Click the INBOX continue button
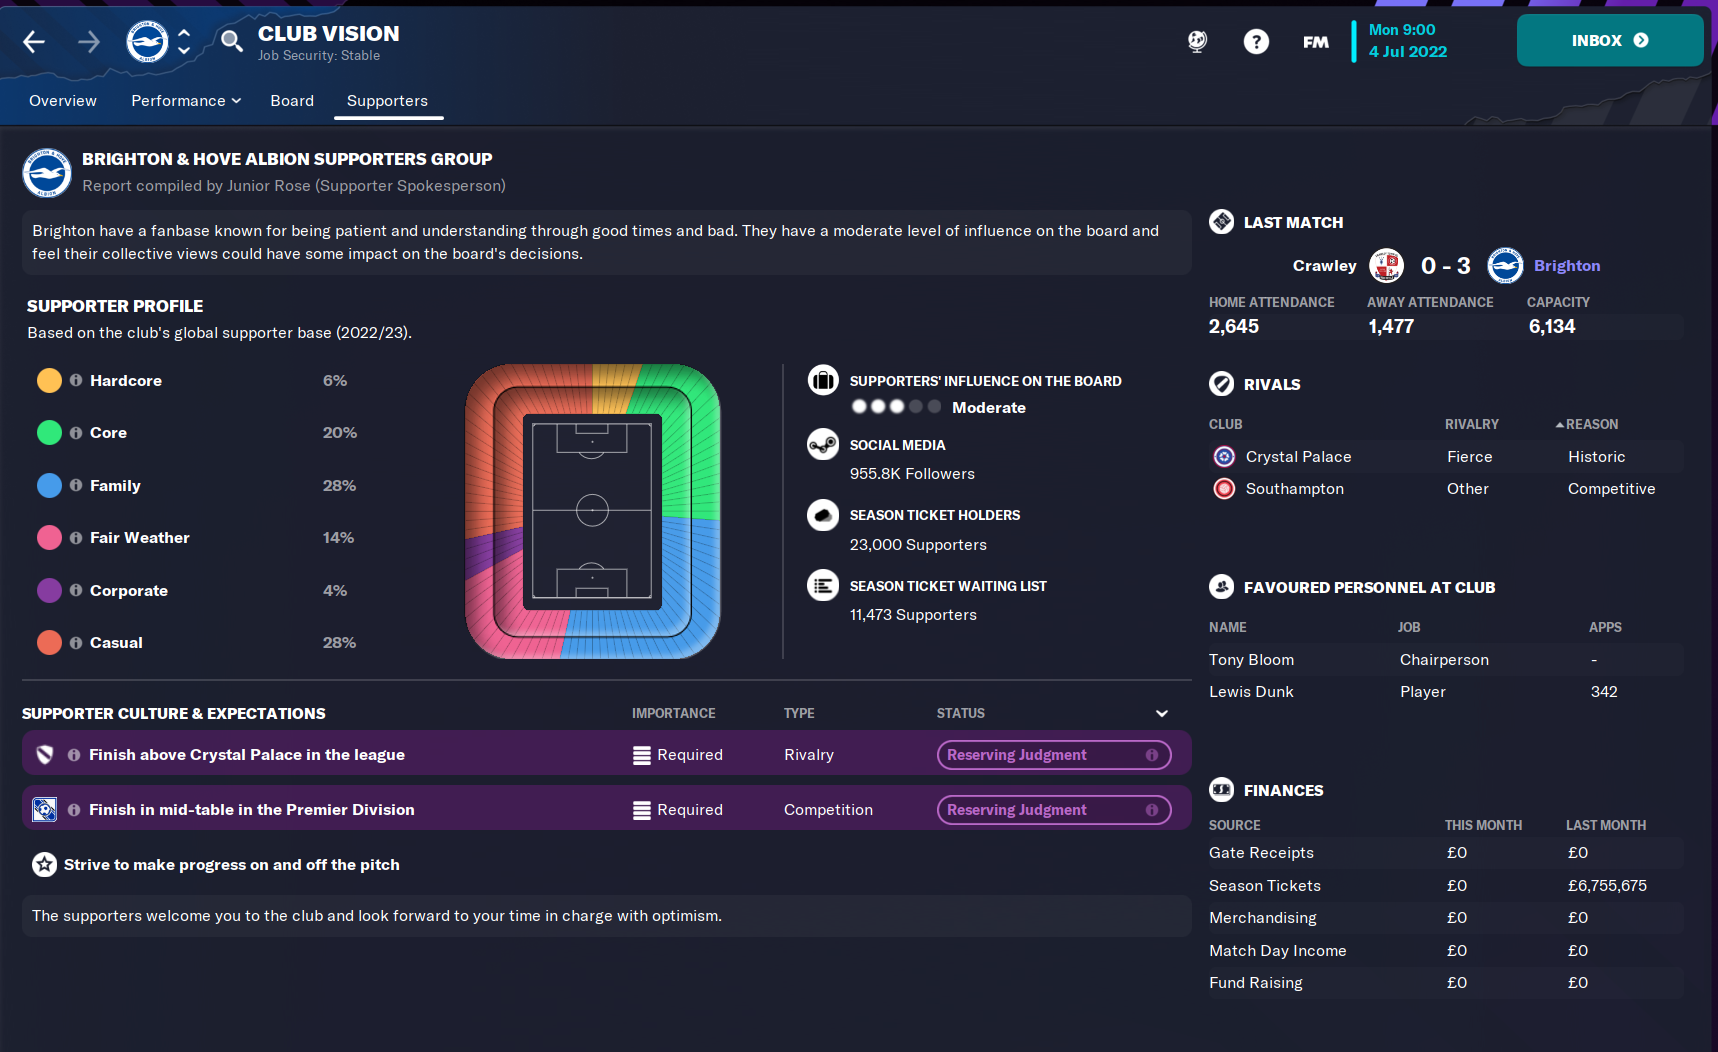The height and width of the screenshot is (1052, 1718). pos(1609,40)
